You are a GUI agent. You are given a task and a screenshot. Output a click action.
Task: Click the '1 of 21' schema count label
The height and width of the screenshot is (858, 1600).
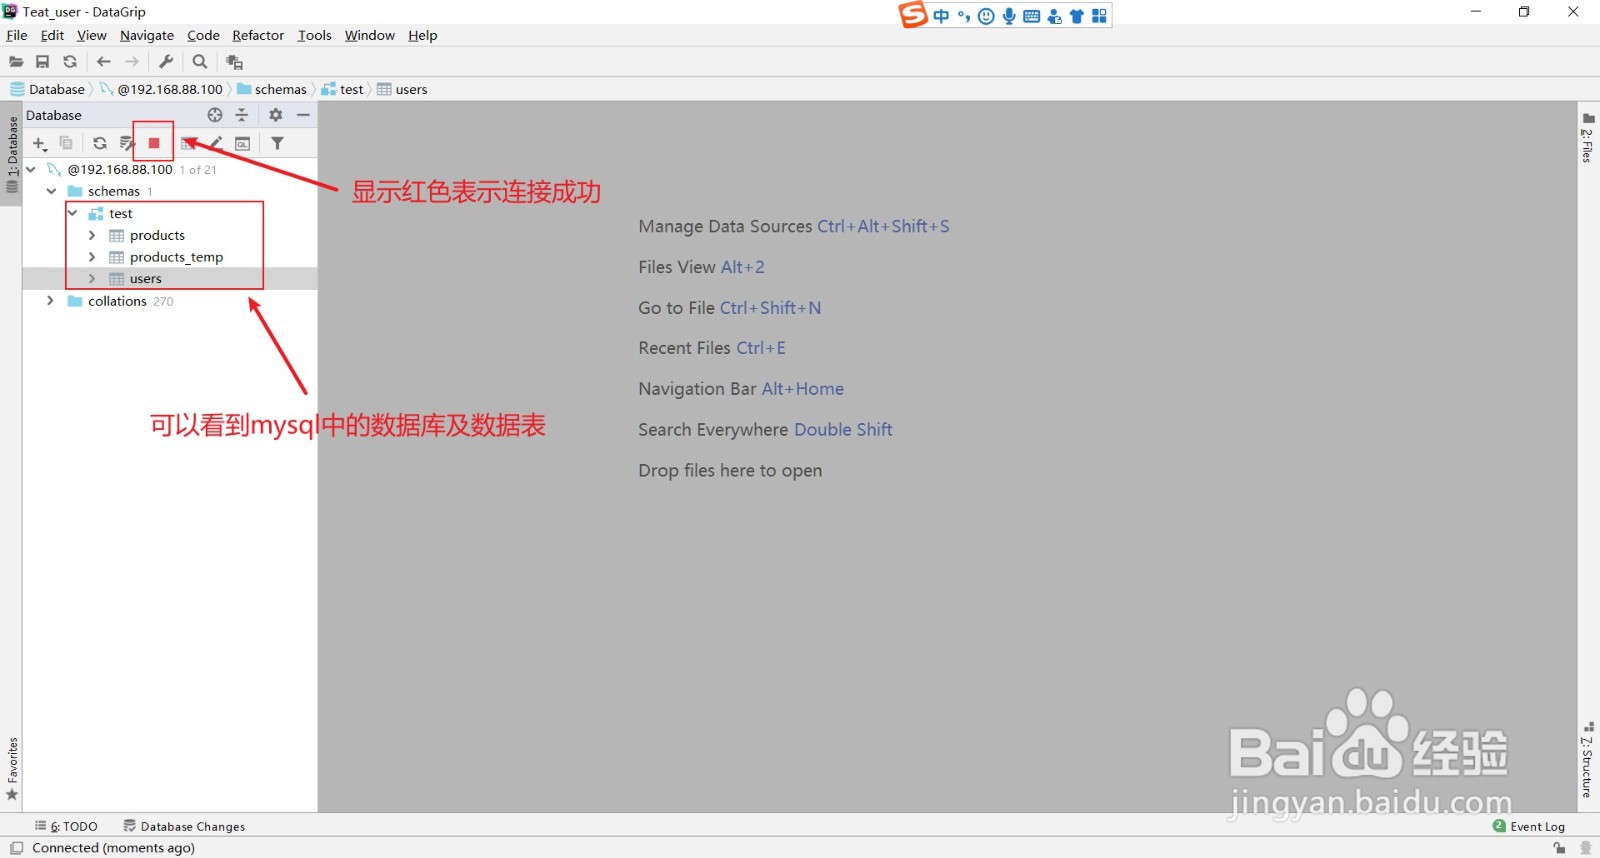click(x=198, y=170)
